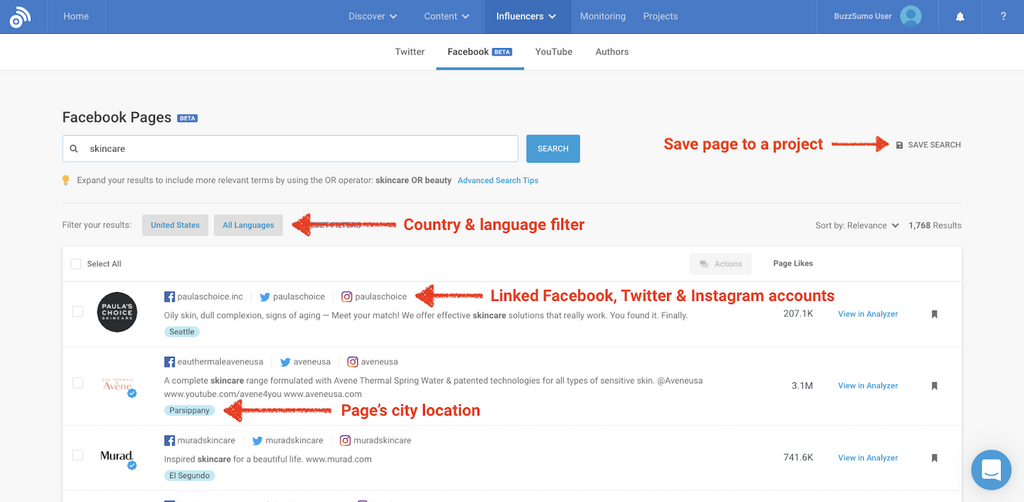Check the Select All checkbox
Screen dimensions: 1024x502
pos(76,264)
